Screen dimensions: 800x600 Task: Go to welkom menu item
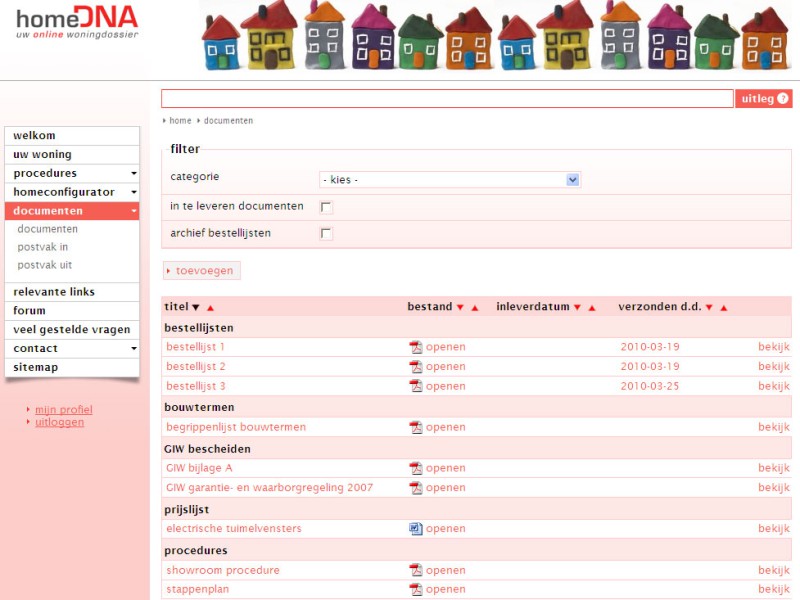(72, 136)
